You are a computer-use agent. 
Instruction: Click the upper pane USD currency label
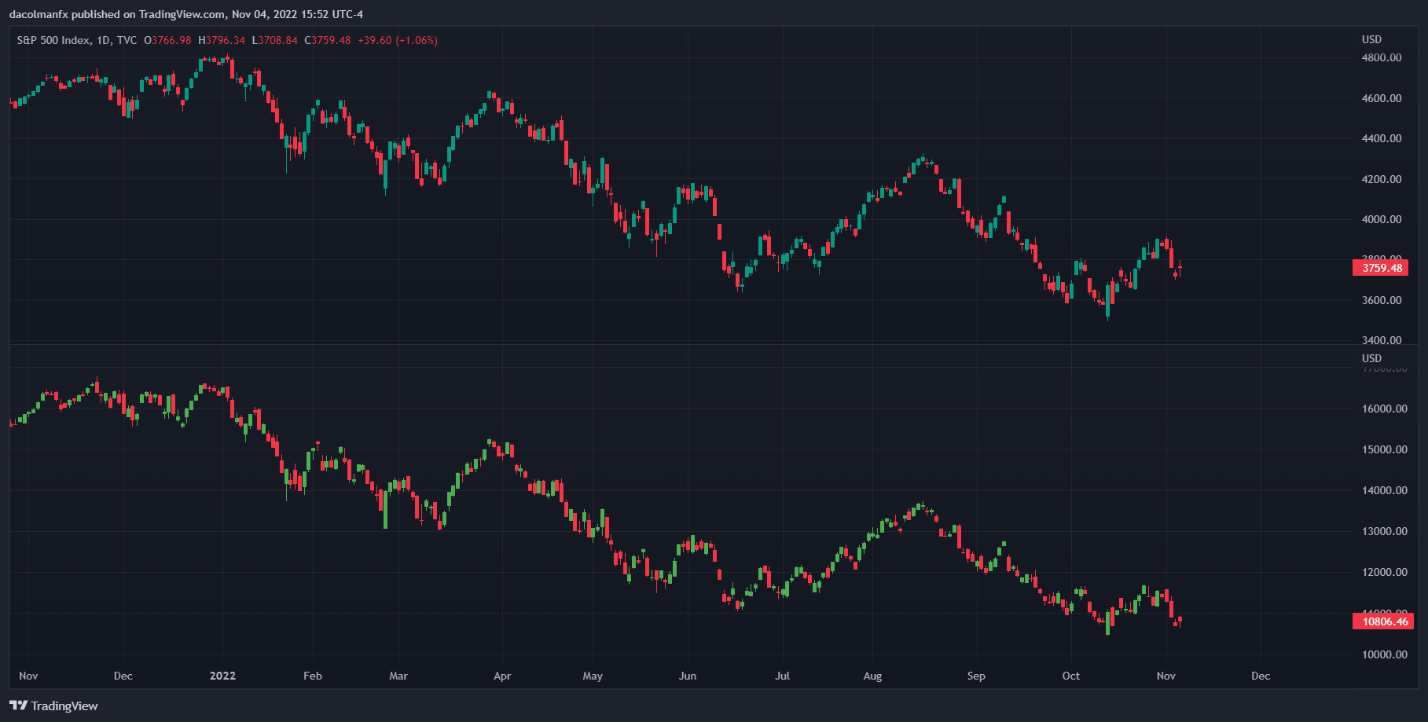point(1371,39)
